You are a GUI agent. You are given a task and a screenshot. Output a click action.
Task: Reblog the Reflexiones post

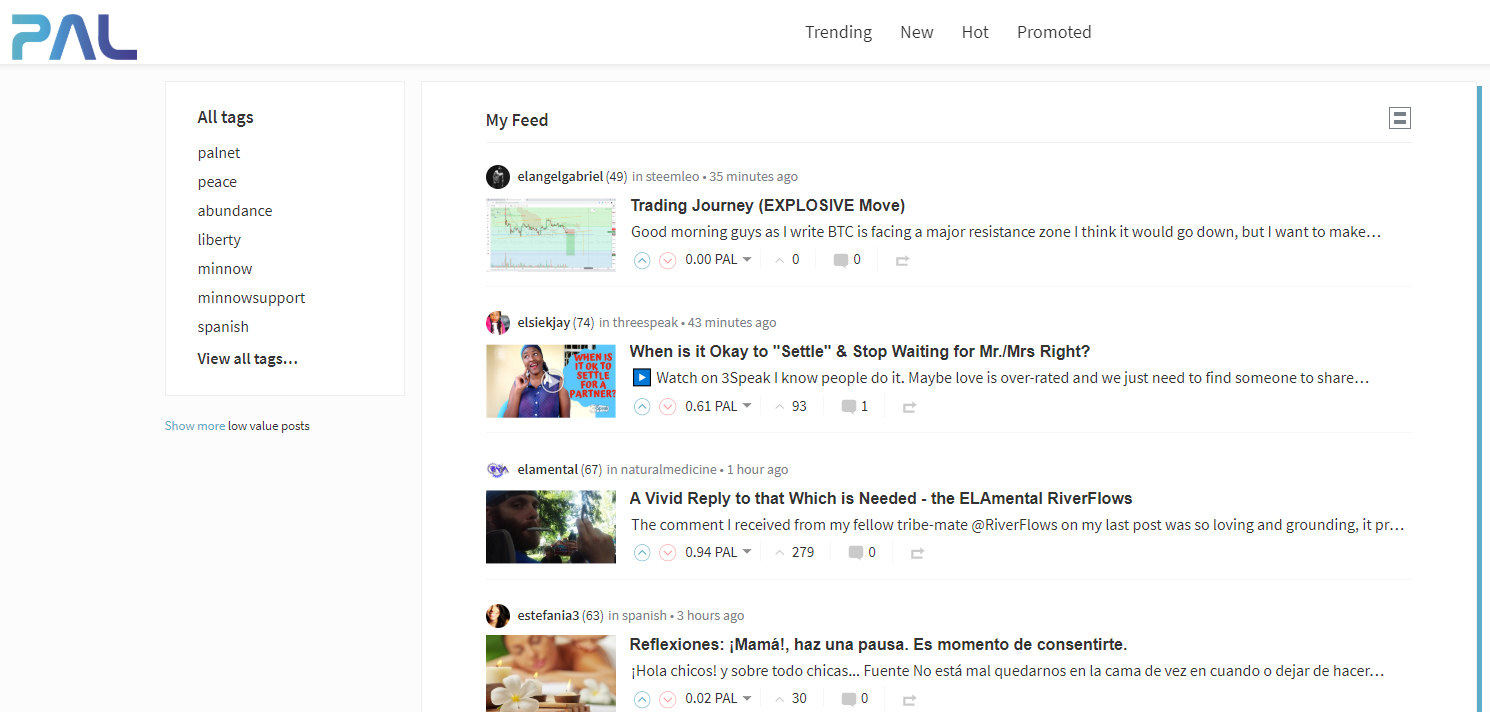[909, 700]
